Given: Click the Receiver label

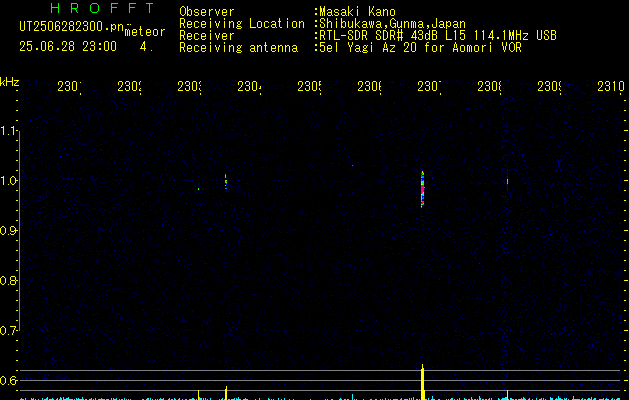Looking at the screenshot, I should [x=207, y=36].
